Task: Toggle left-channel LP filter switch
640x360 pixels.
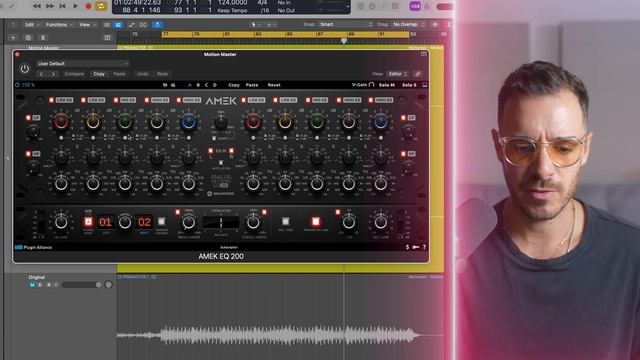Action: pos(28,118)
